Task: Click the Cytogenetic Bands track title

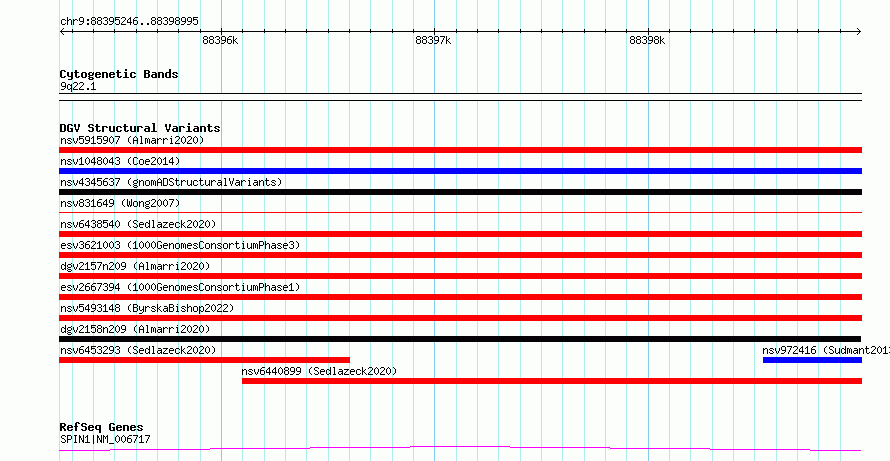Action: (x=119, y=74)
